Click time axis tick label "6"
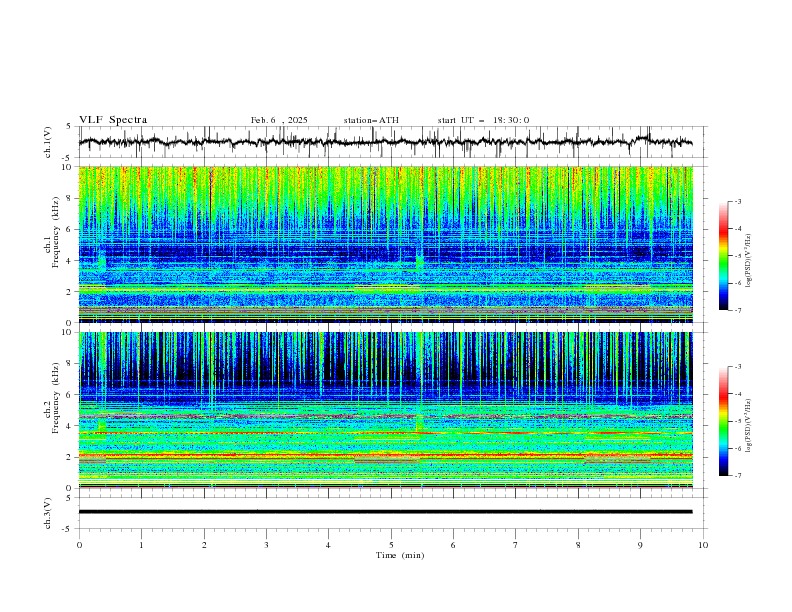This screenshot has height=612, width=792. (453, 545)
